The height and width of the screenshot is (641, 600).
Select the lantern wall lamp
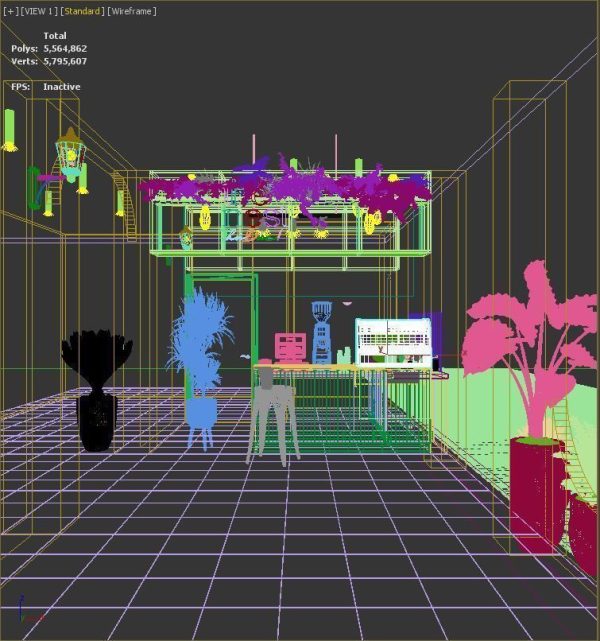tap(71, 155)
